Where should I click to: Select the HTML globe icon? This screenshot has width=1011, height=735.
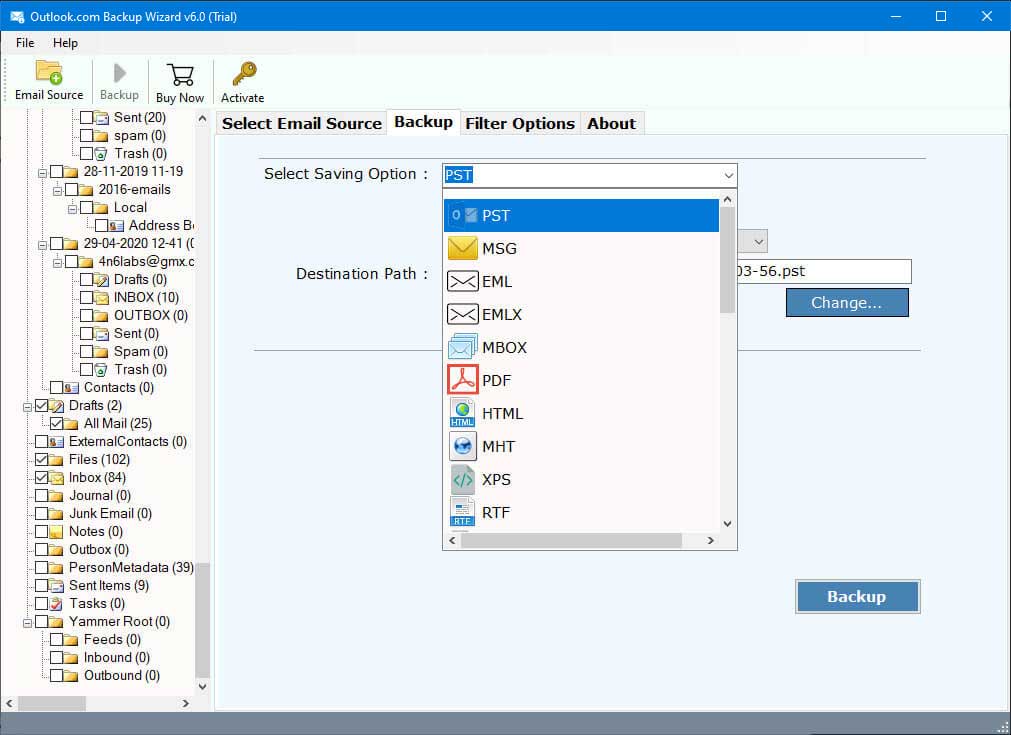tap(462, 413)
